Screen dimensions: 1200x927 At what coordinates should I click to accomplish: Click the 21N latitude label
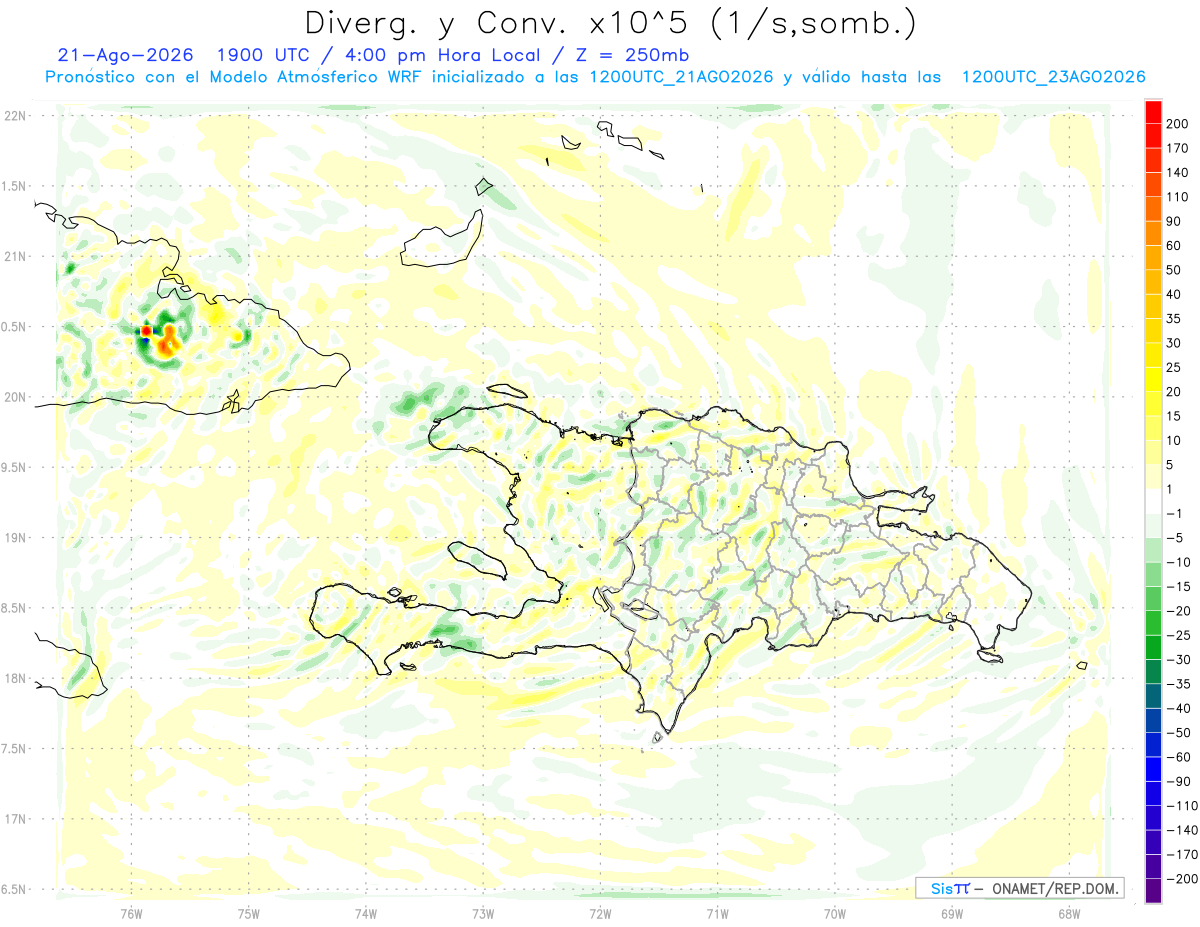(x=14, y=256)
